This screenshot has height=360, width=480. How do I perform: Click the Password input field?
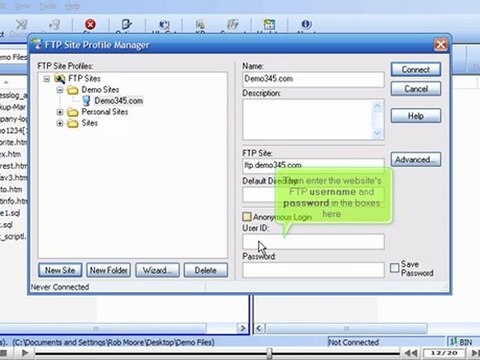313,270
